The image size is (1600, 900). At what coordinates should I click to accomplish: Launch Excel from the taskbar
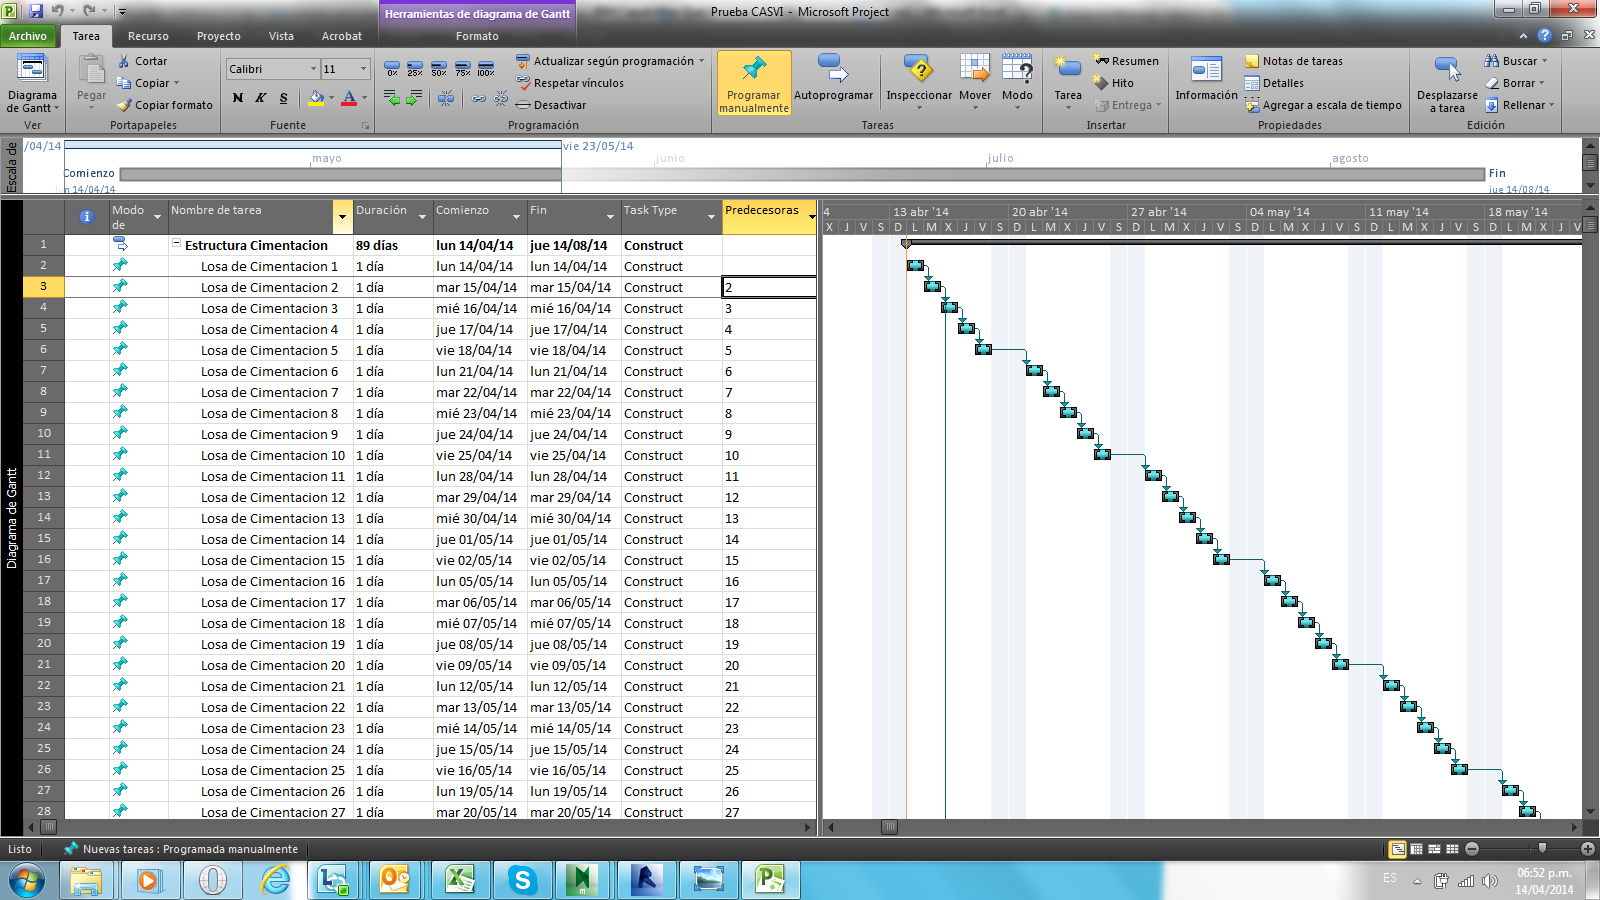pyautogui.click(x=460, y=881)
